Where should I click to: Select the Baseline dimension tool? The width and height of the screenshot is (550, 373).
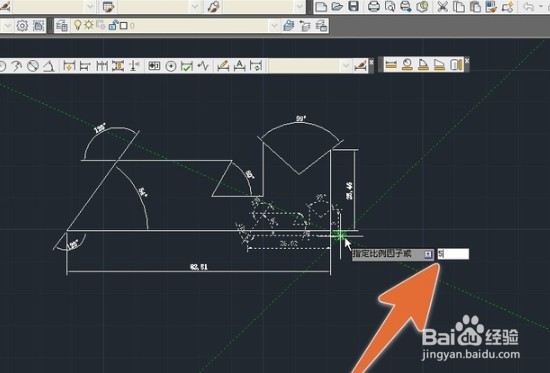click(85, 66)
